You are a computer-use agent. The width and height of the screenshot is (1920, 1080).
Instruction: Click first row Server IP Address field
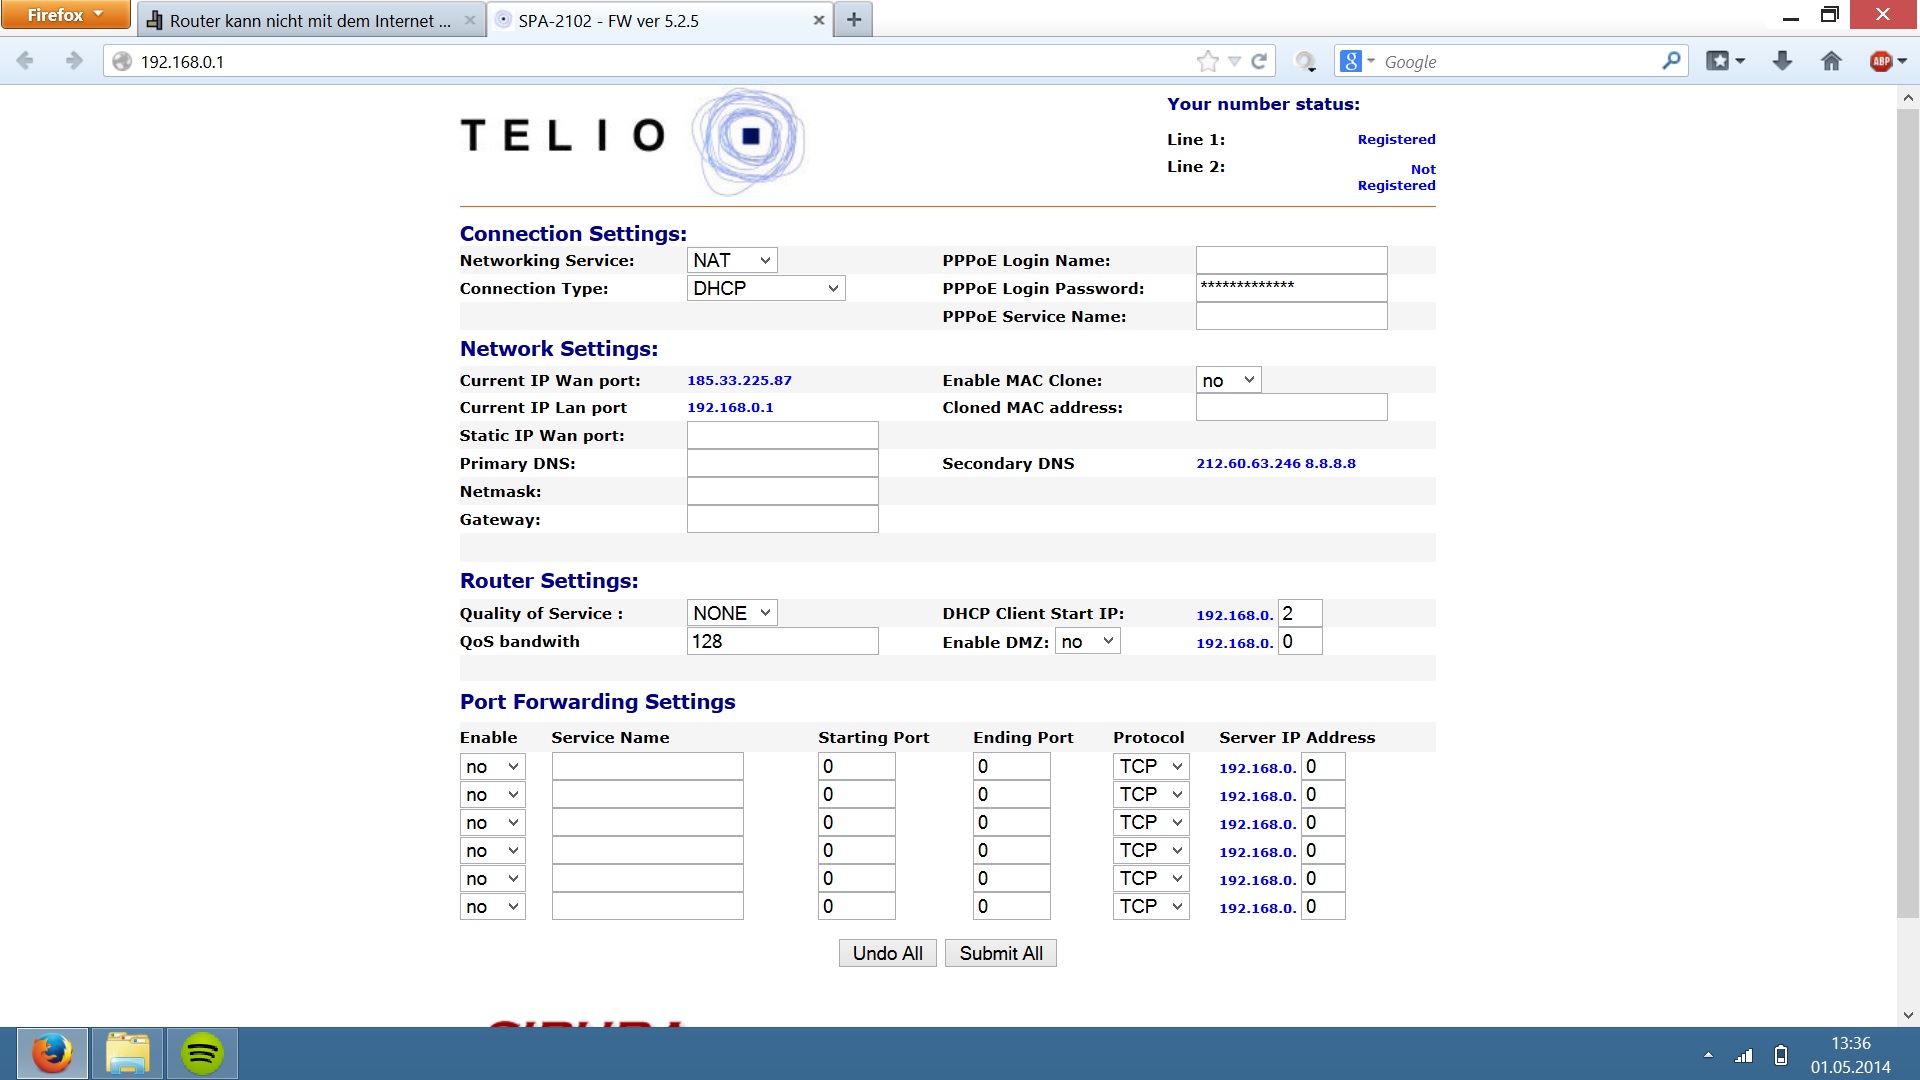(x=1323, y=766)
